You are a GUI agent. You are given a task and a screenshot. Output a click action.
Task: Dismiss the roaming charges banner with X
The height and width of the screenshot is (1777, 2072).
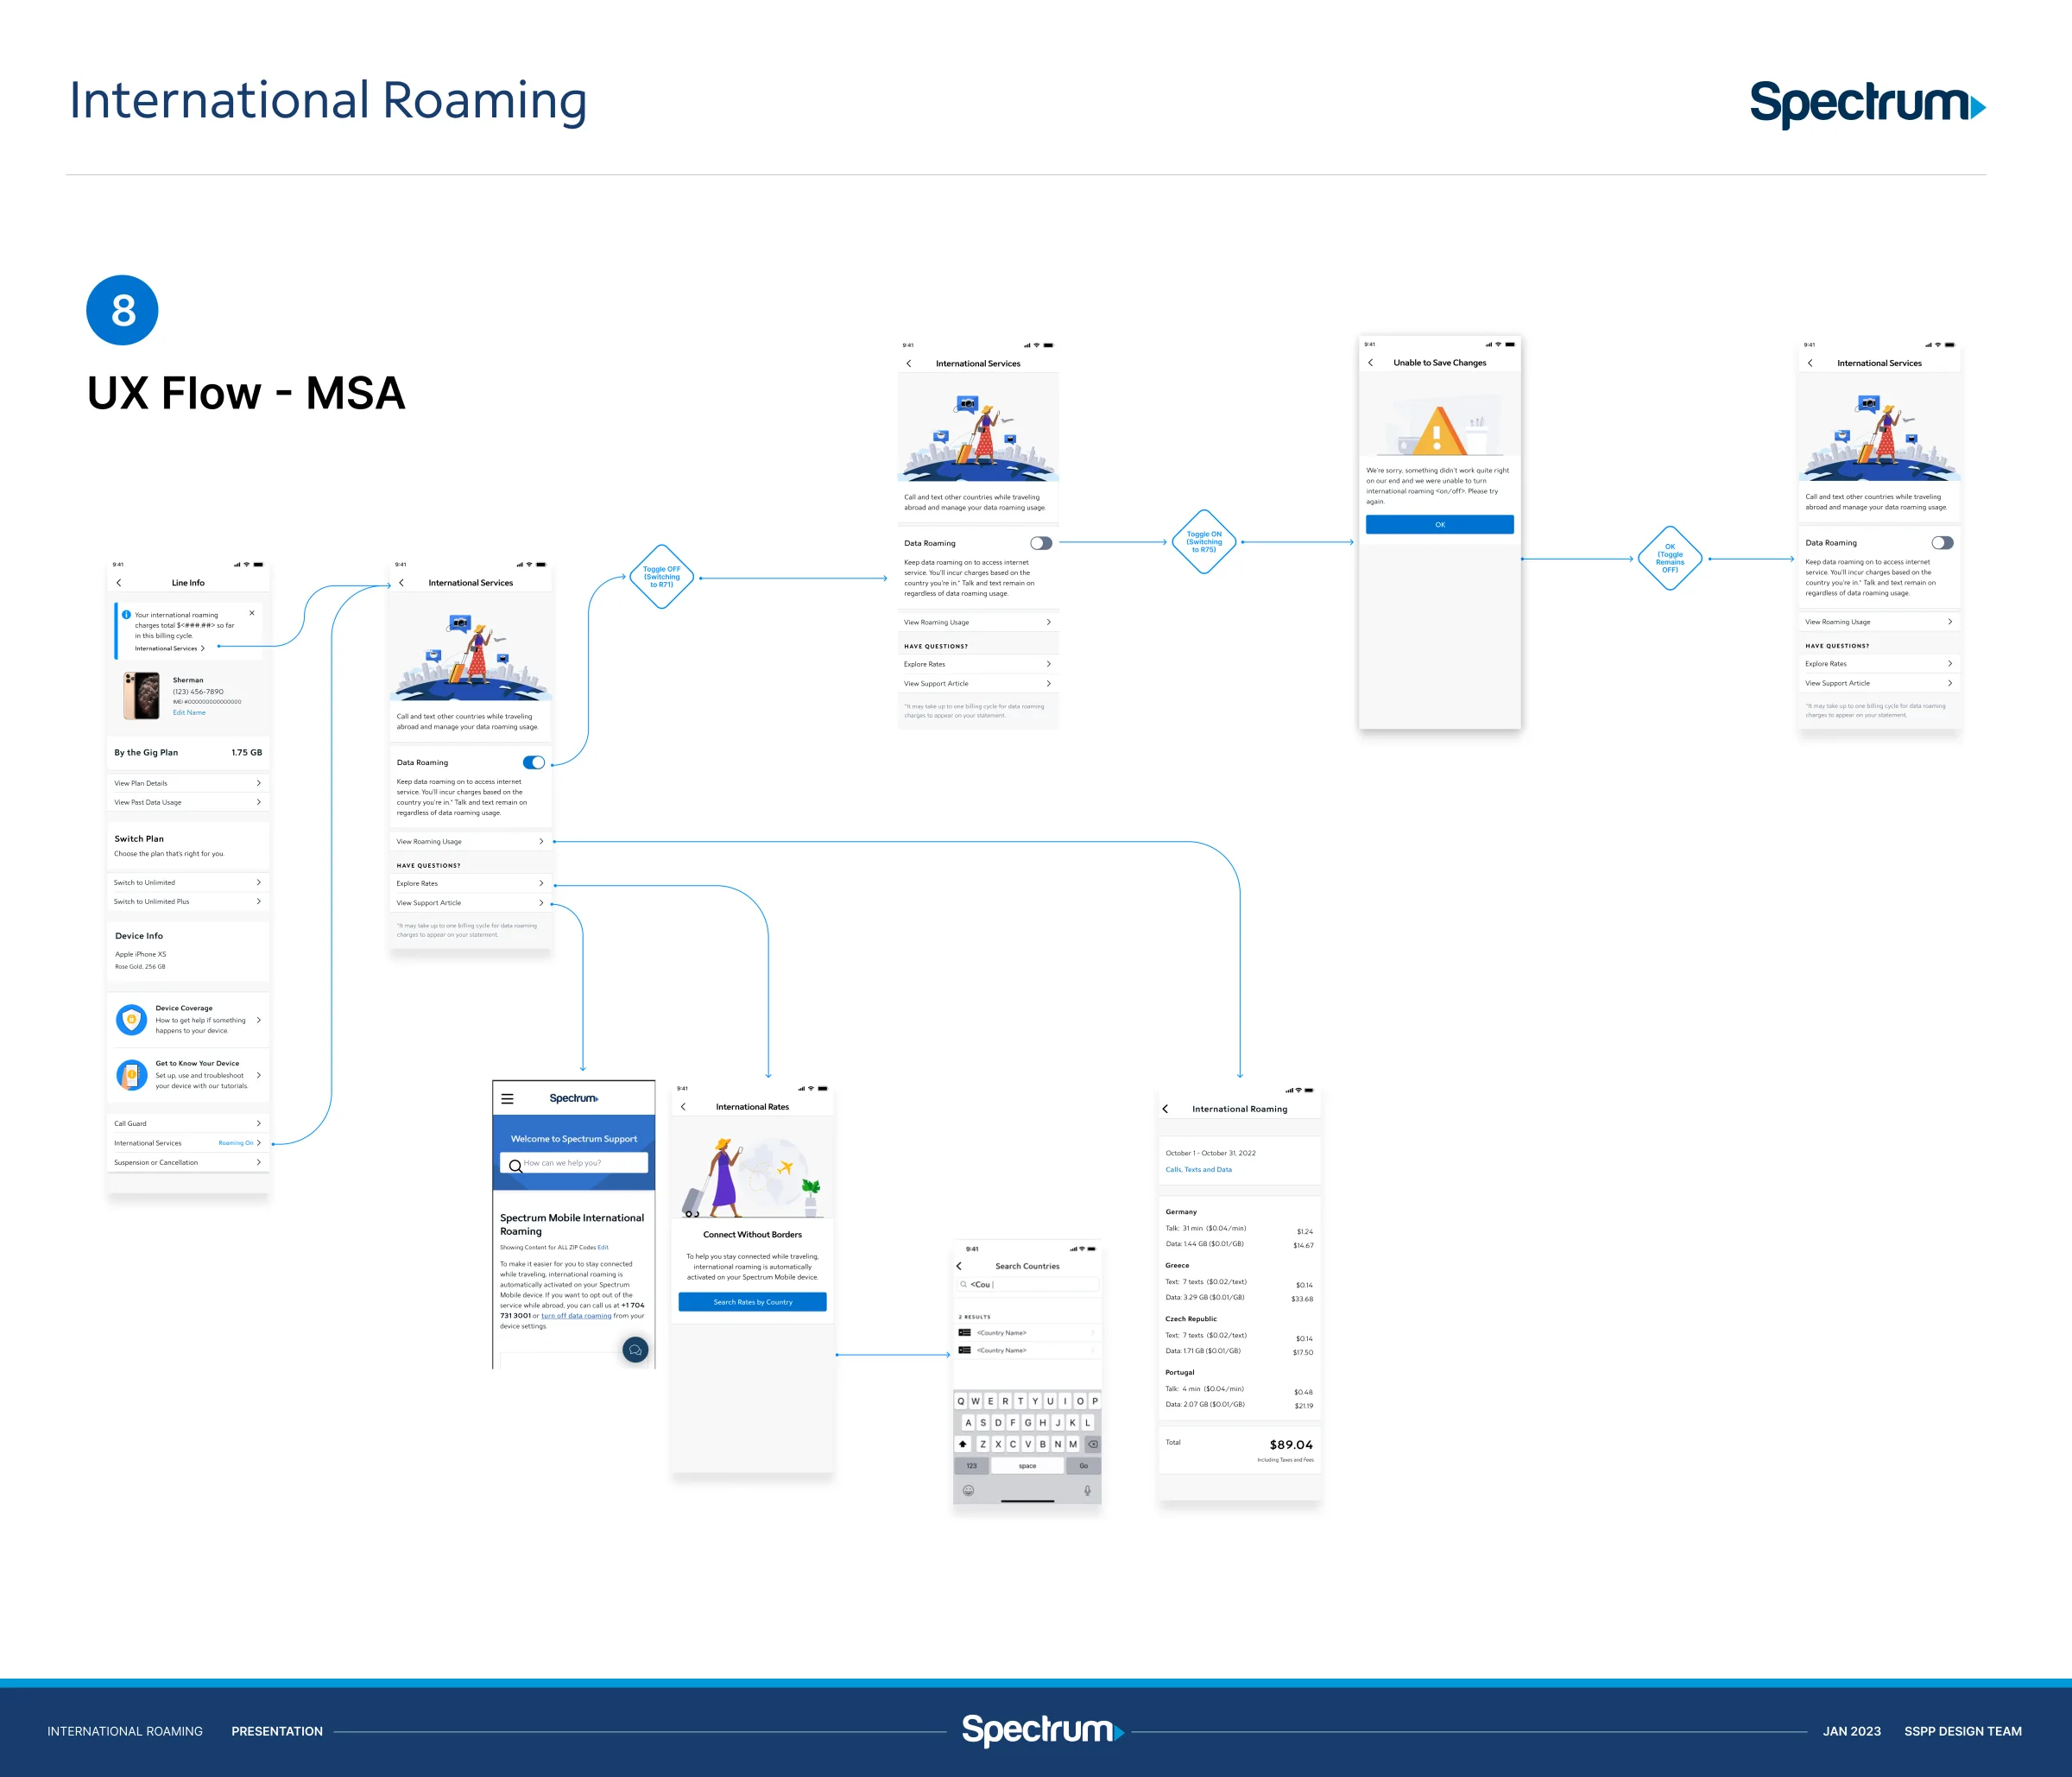(252, 613)
